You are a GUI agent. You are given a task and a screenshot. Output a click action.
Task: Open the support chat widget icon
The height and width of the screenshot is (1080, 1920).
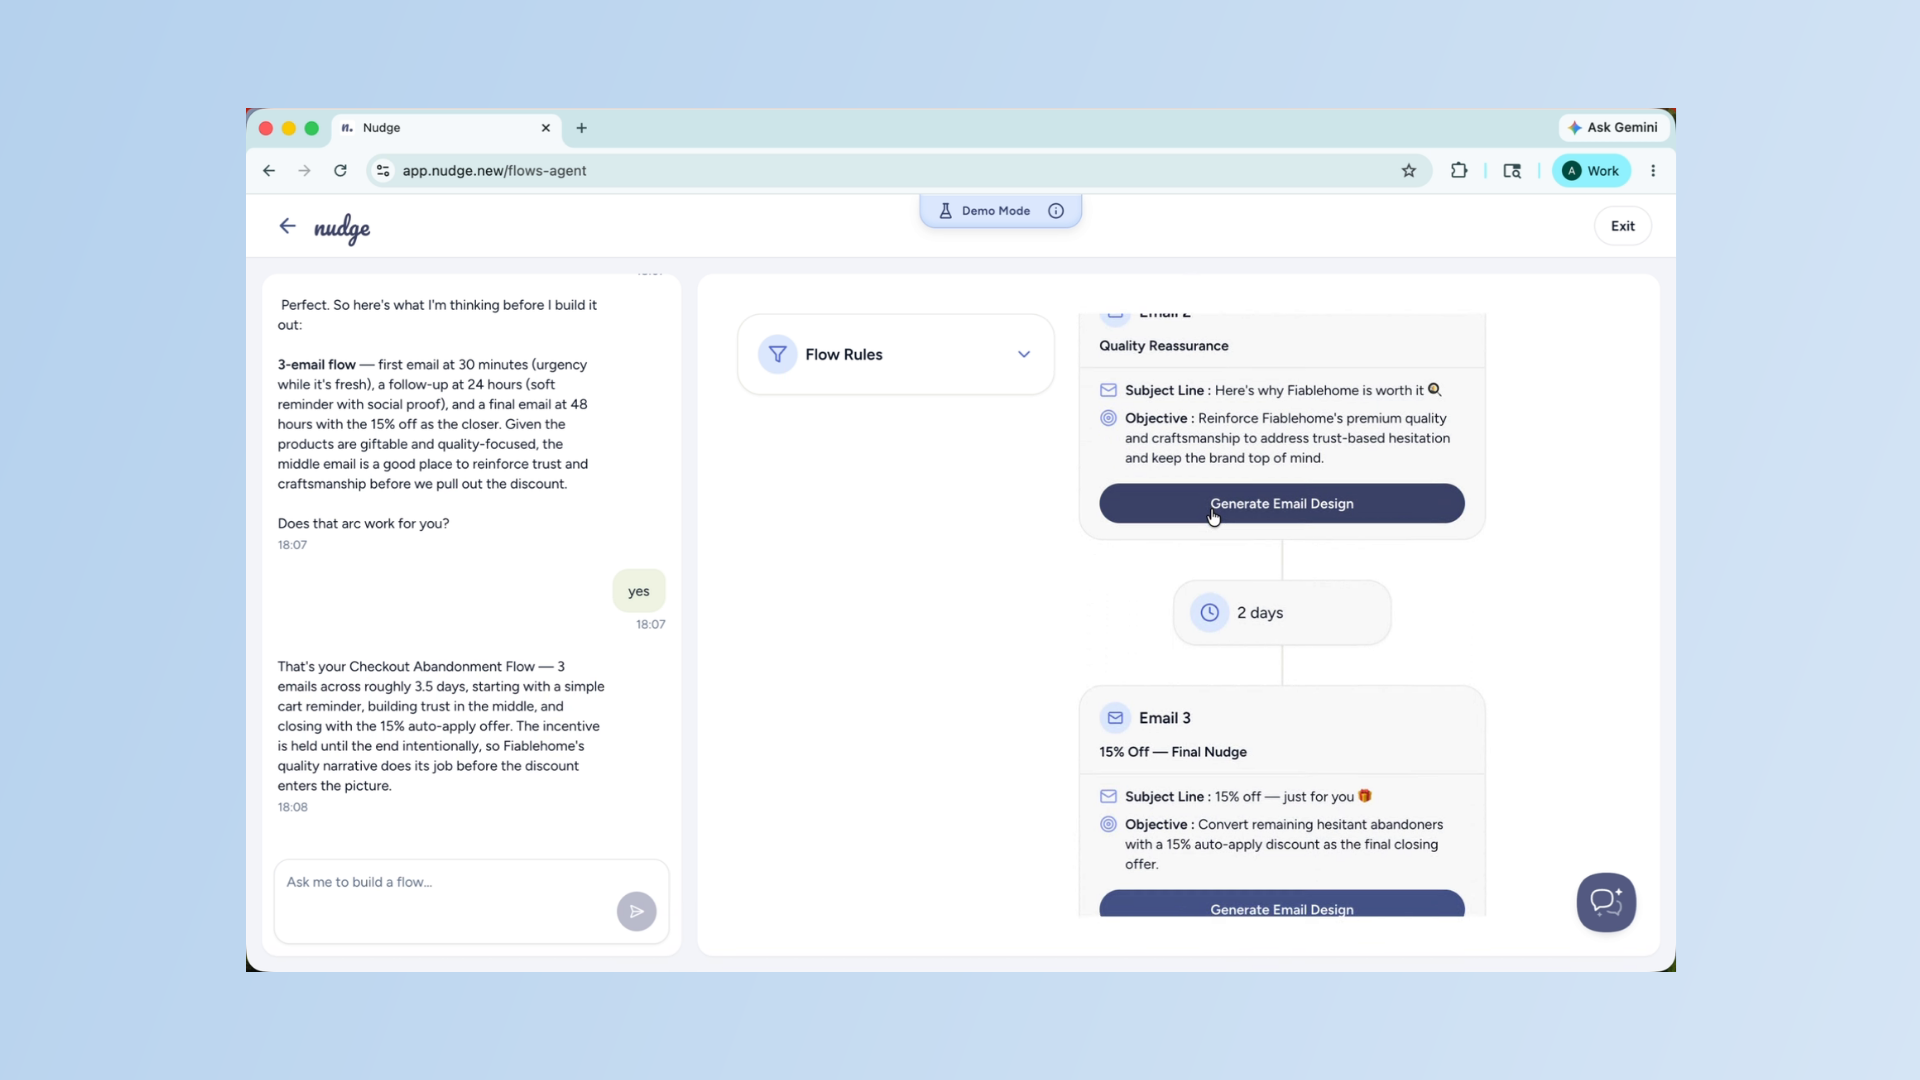tap(1606, 902)
